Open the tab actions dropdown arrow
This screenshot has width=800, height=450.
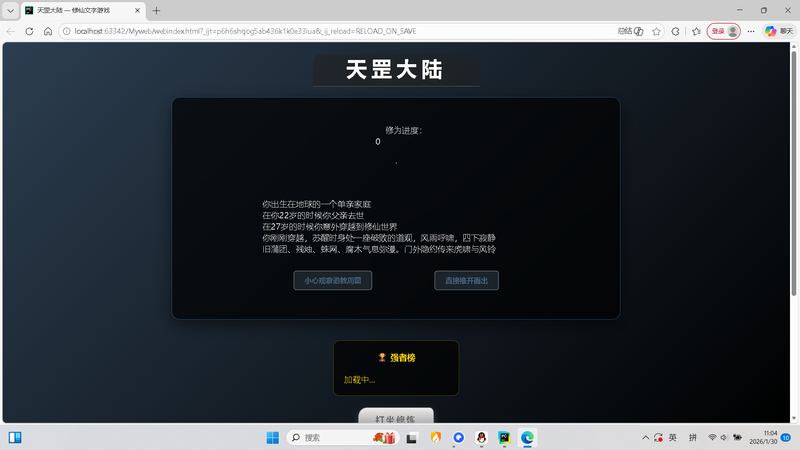click(x=10, y=10)
